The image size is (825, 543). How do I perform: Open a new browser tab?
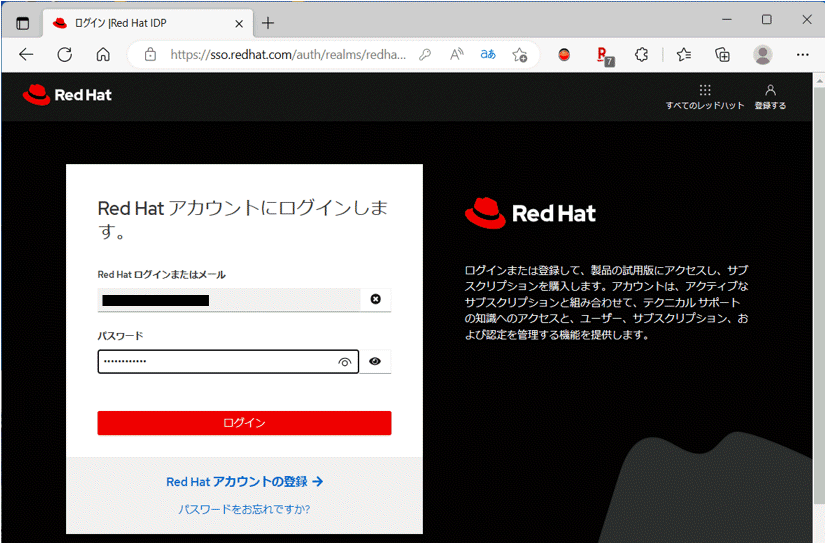pyautogui.click(x=268, y=23)
